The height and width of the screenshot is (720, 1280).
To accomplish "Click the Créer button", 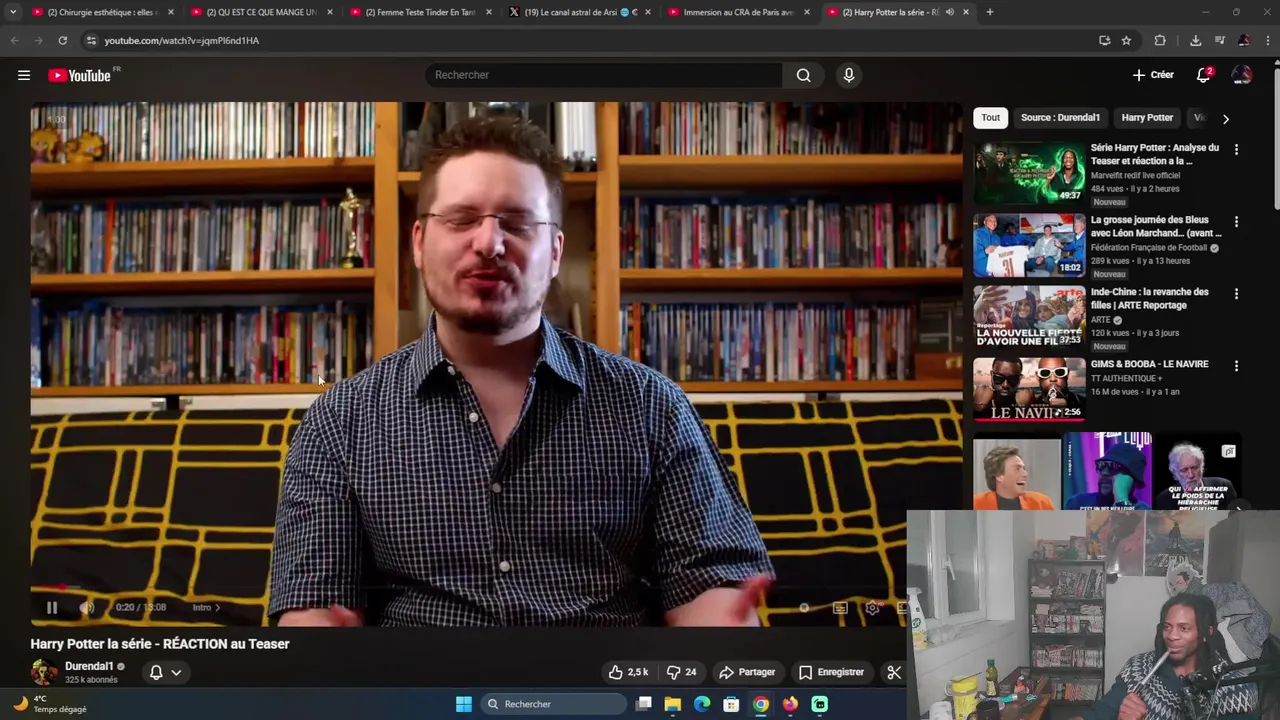I will click(x=1153, y=75).
